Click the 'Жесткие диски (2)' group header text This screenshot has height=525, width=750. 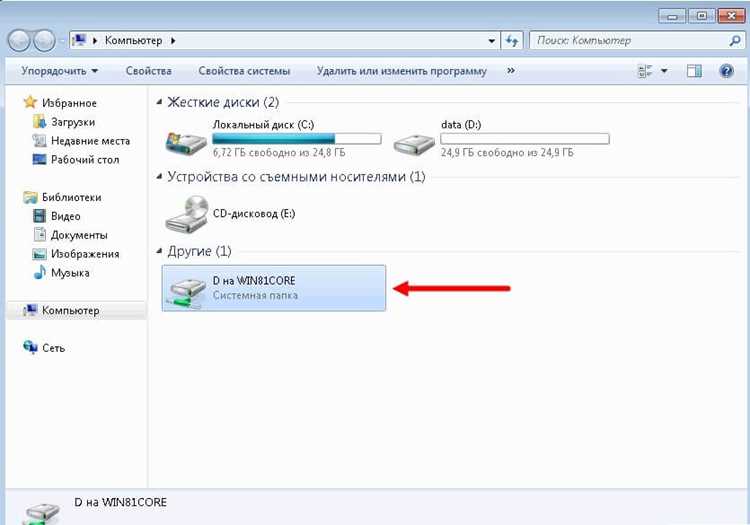[223, 102]
